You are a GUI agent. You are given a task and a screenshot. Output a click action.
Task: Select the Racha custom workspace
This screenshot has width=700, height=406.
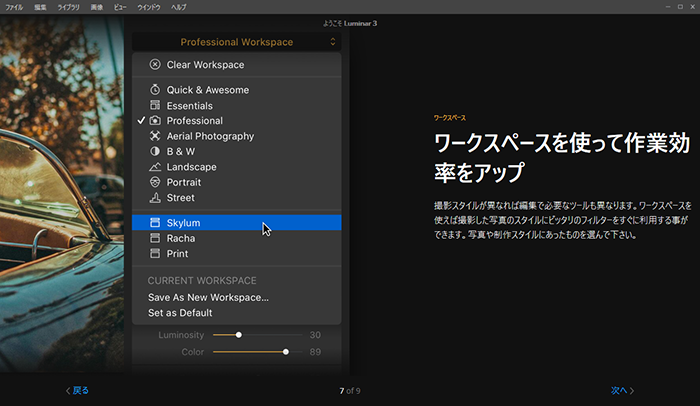(x=237, y=238)
